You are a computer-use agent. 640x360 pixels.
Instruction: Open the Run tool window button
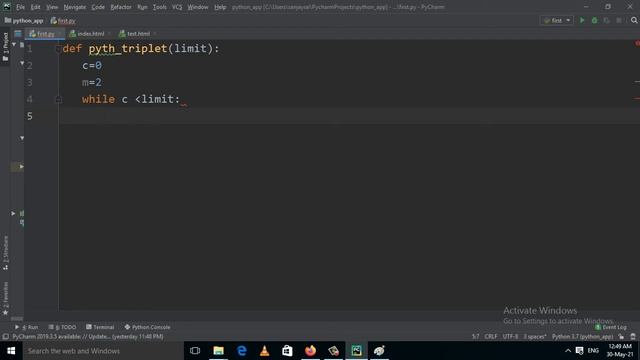click(27, 327)
